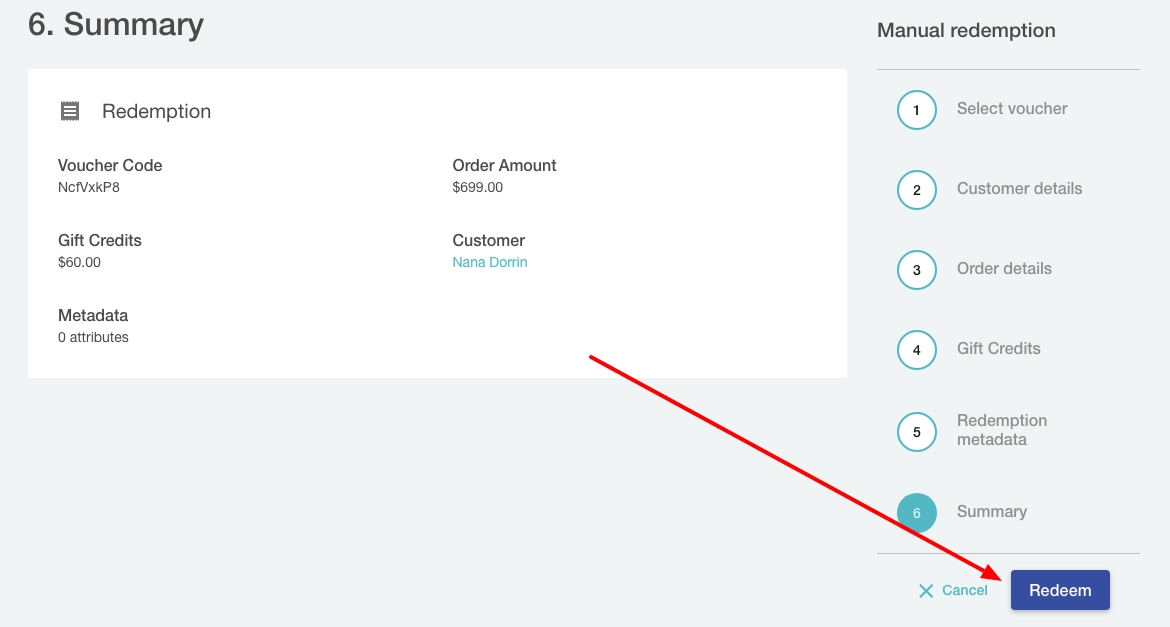Go to the Select voucher step label
The image size is (1170, 627).
1011,109
